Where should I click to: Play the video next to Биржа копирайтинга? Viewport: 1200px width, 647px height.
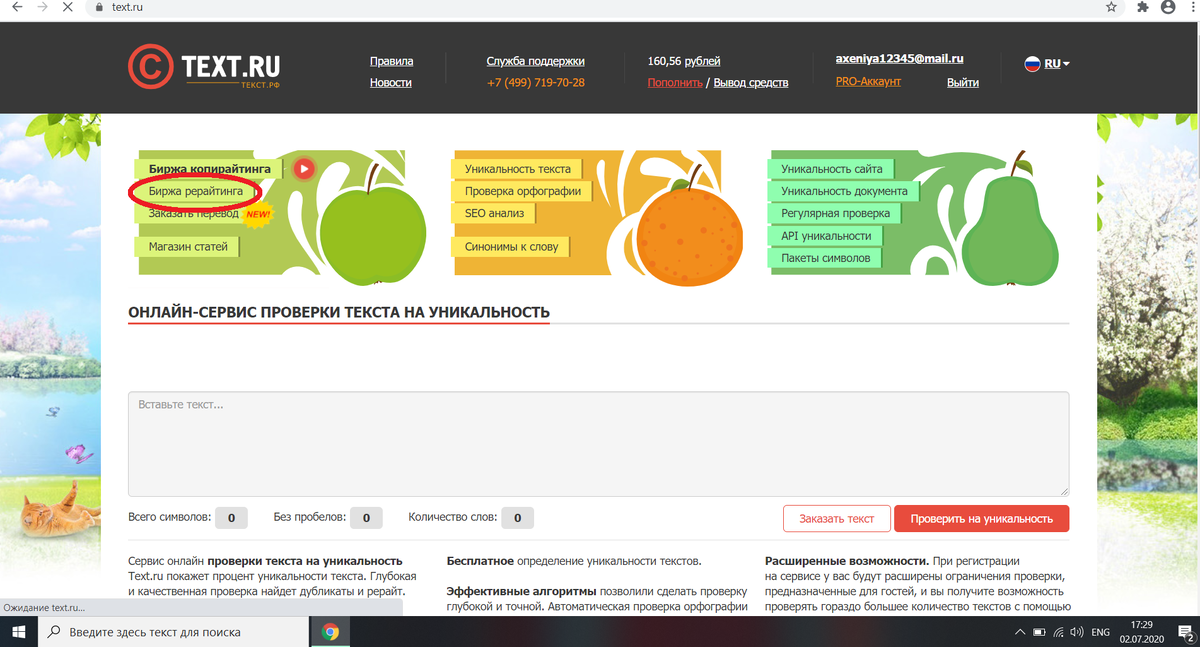(304, 168)
